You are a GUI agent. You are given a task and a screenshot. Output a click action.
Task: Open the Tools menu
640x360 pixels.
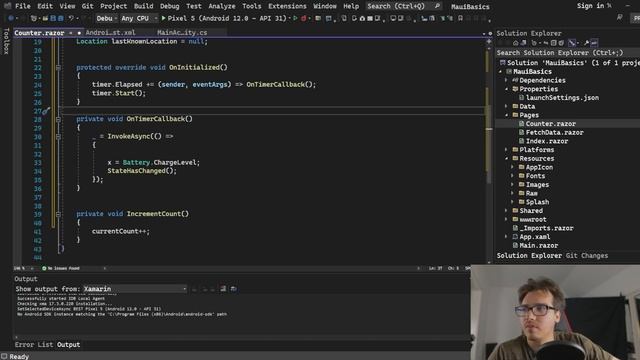click(251, 6)
